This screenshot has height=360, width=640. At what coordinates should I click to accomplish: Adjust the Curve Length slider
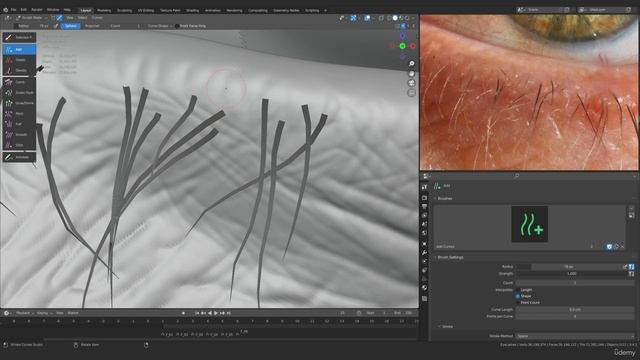click(x=575, y=309)
